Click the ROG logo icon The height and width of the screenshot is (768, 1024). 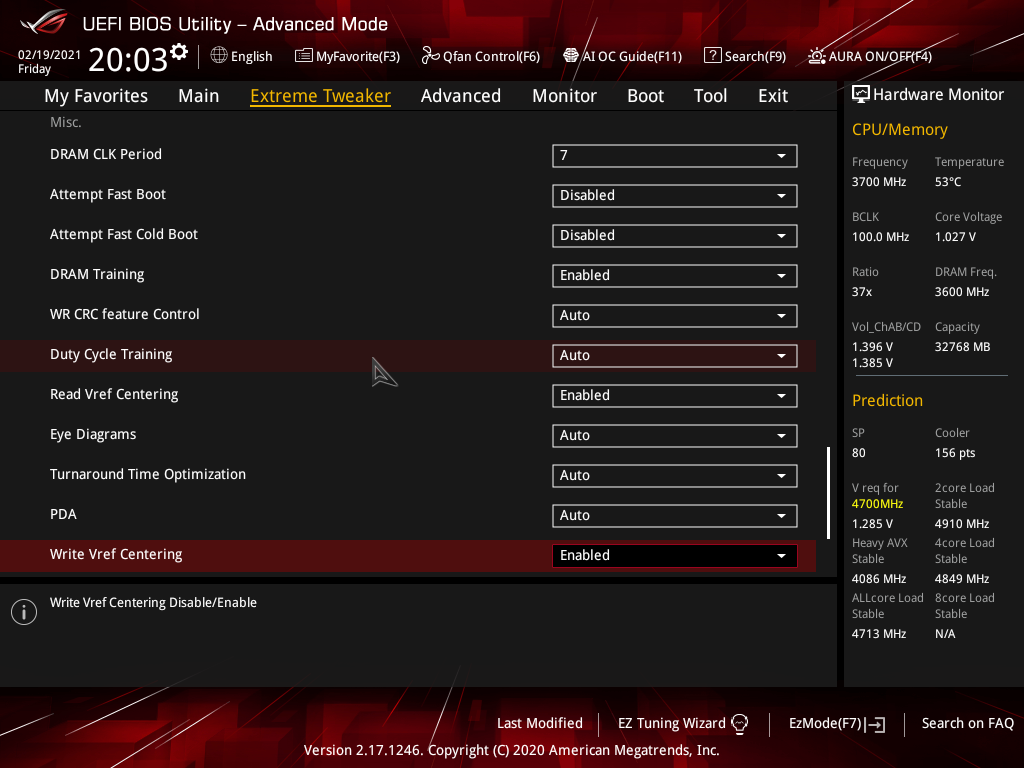pos(43,23)
